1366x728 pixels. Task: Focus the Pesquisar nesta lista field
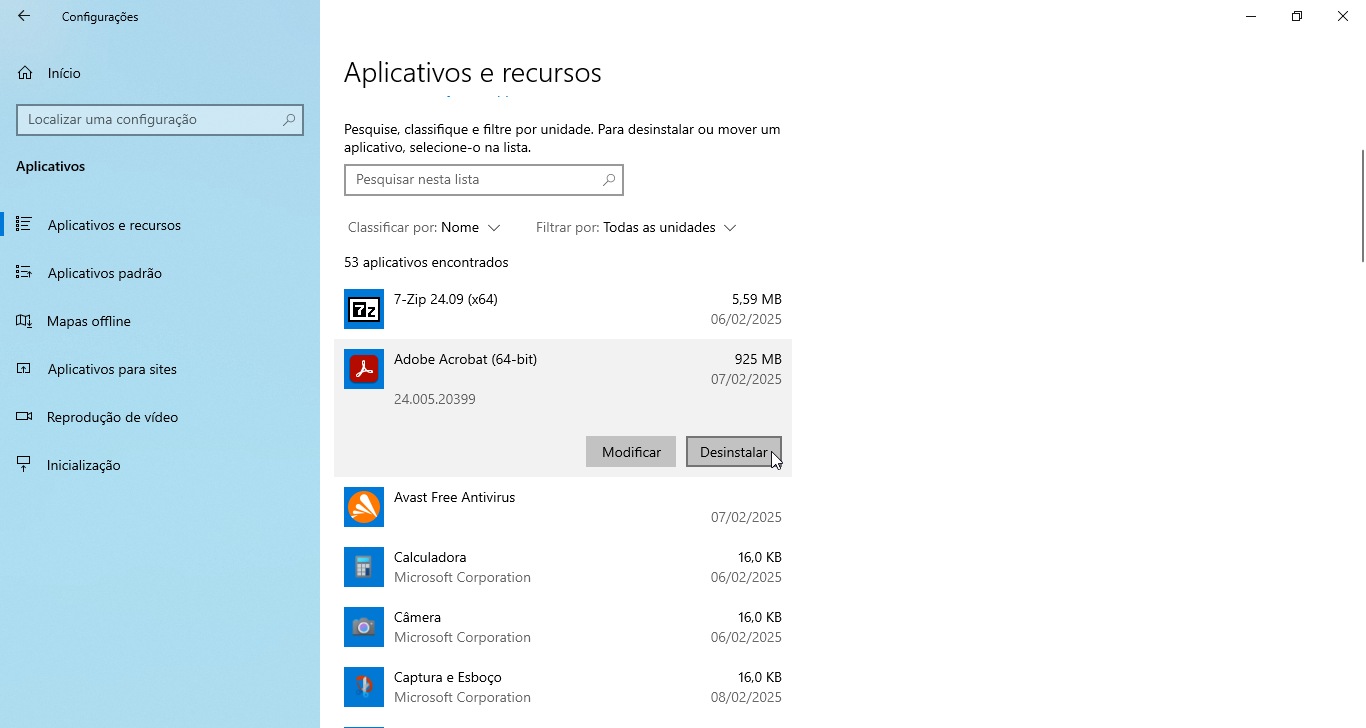484,180
